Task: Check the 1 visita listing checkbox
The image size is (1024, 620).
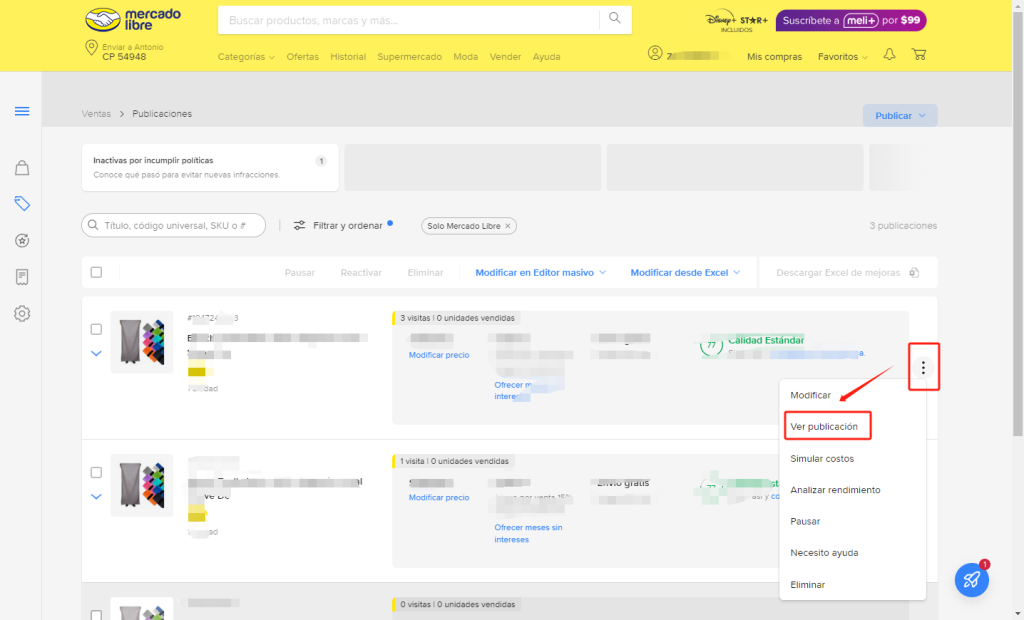Action: [x=97, y=472]
